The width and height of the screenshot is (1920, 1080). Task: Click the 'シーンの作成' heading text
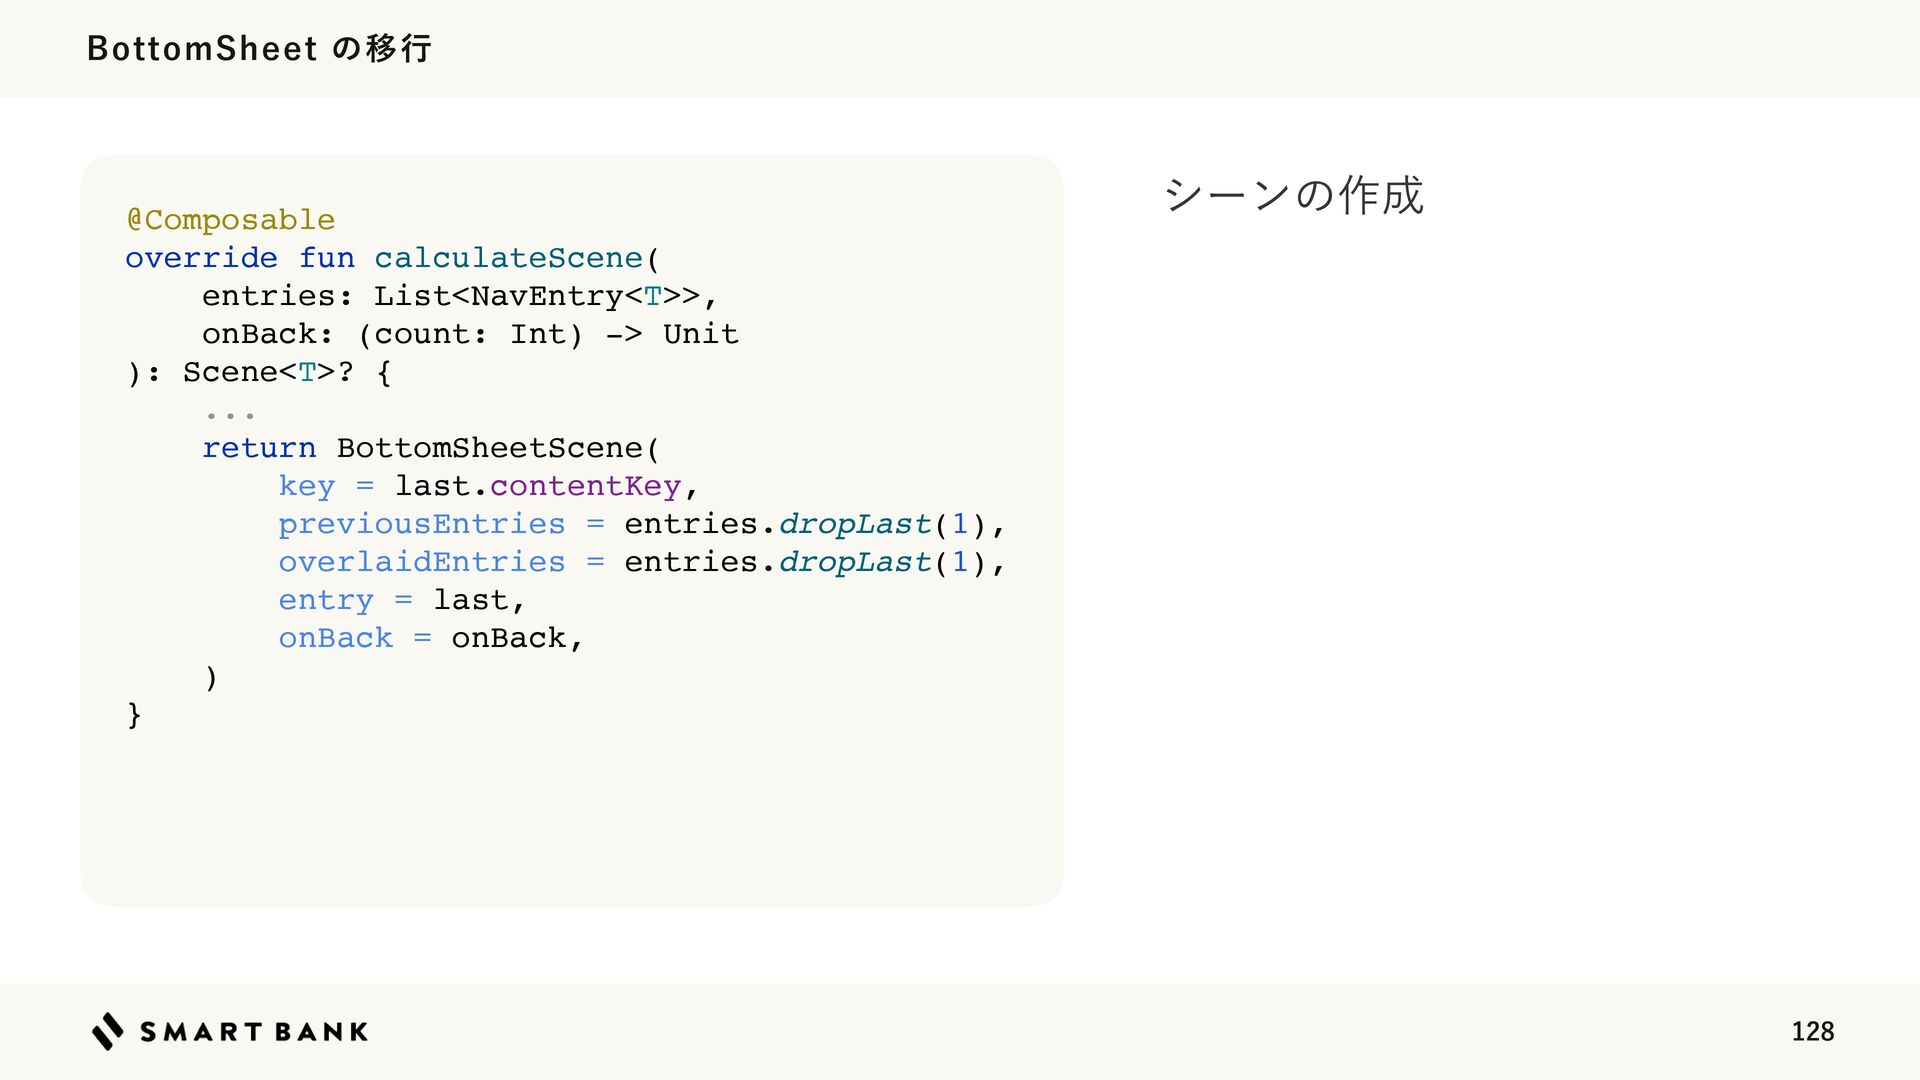pos(1294,194)
